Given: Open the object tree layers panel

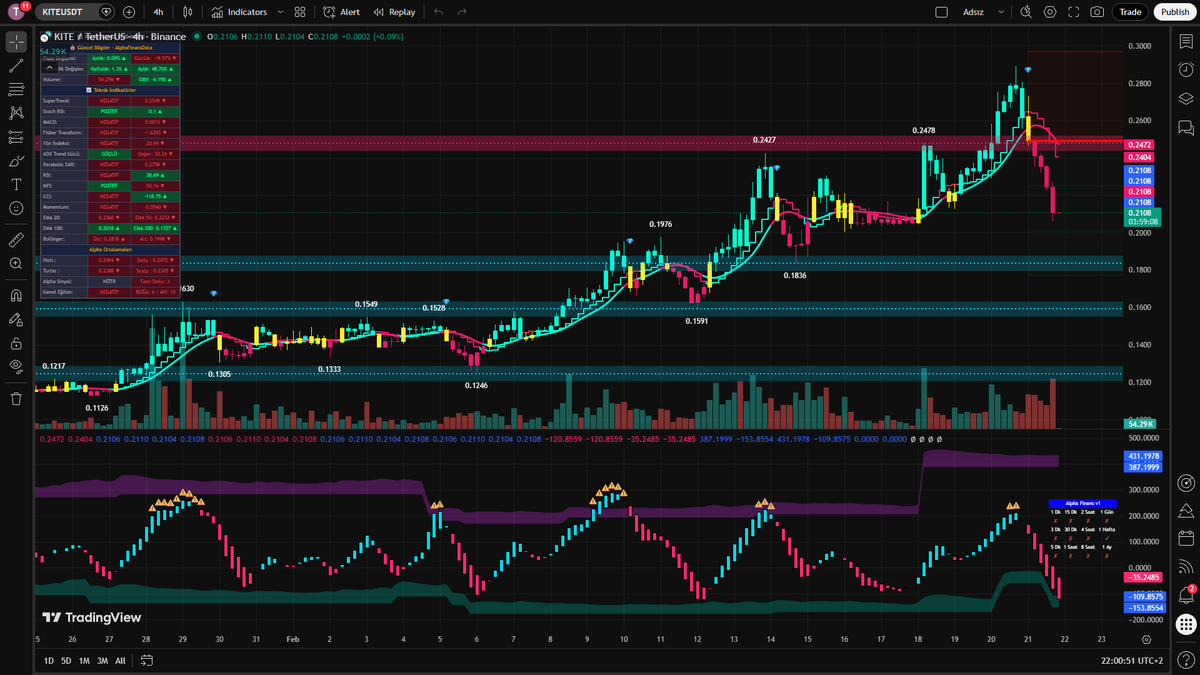Looking at the screenshot, I should [x=1186, y=99].
